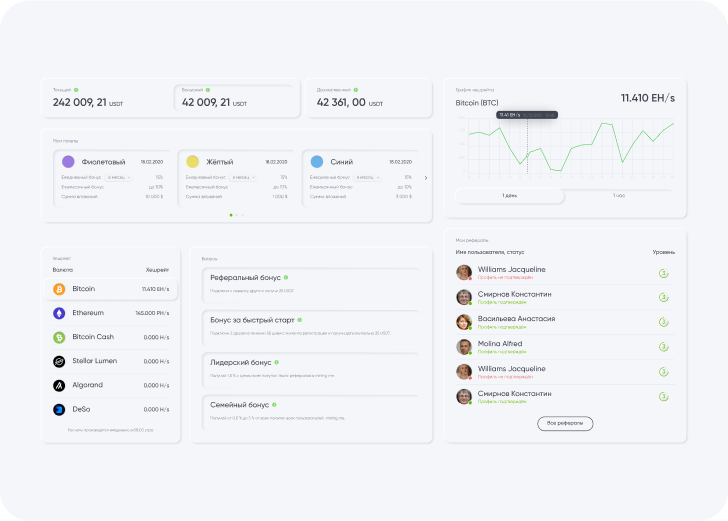
Task: Open period dropdown in the Синий card
Action: pyautogui.click(x=367, y=177)
